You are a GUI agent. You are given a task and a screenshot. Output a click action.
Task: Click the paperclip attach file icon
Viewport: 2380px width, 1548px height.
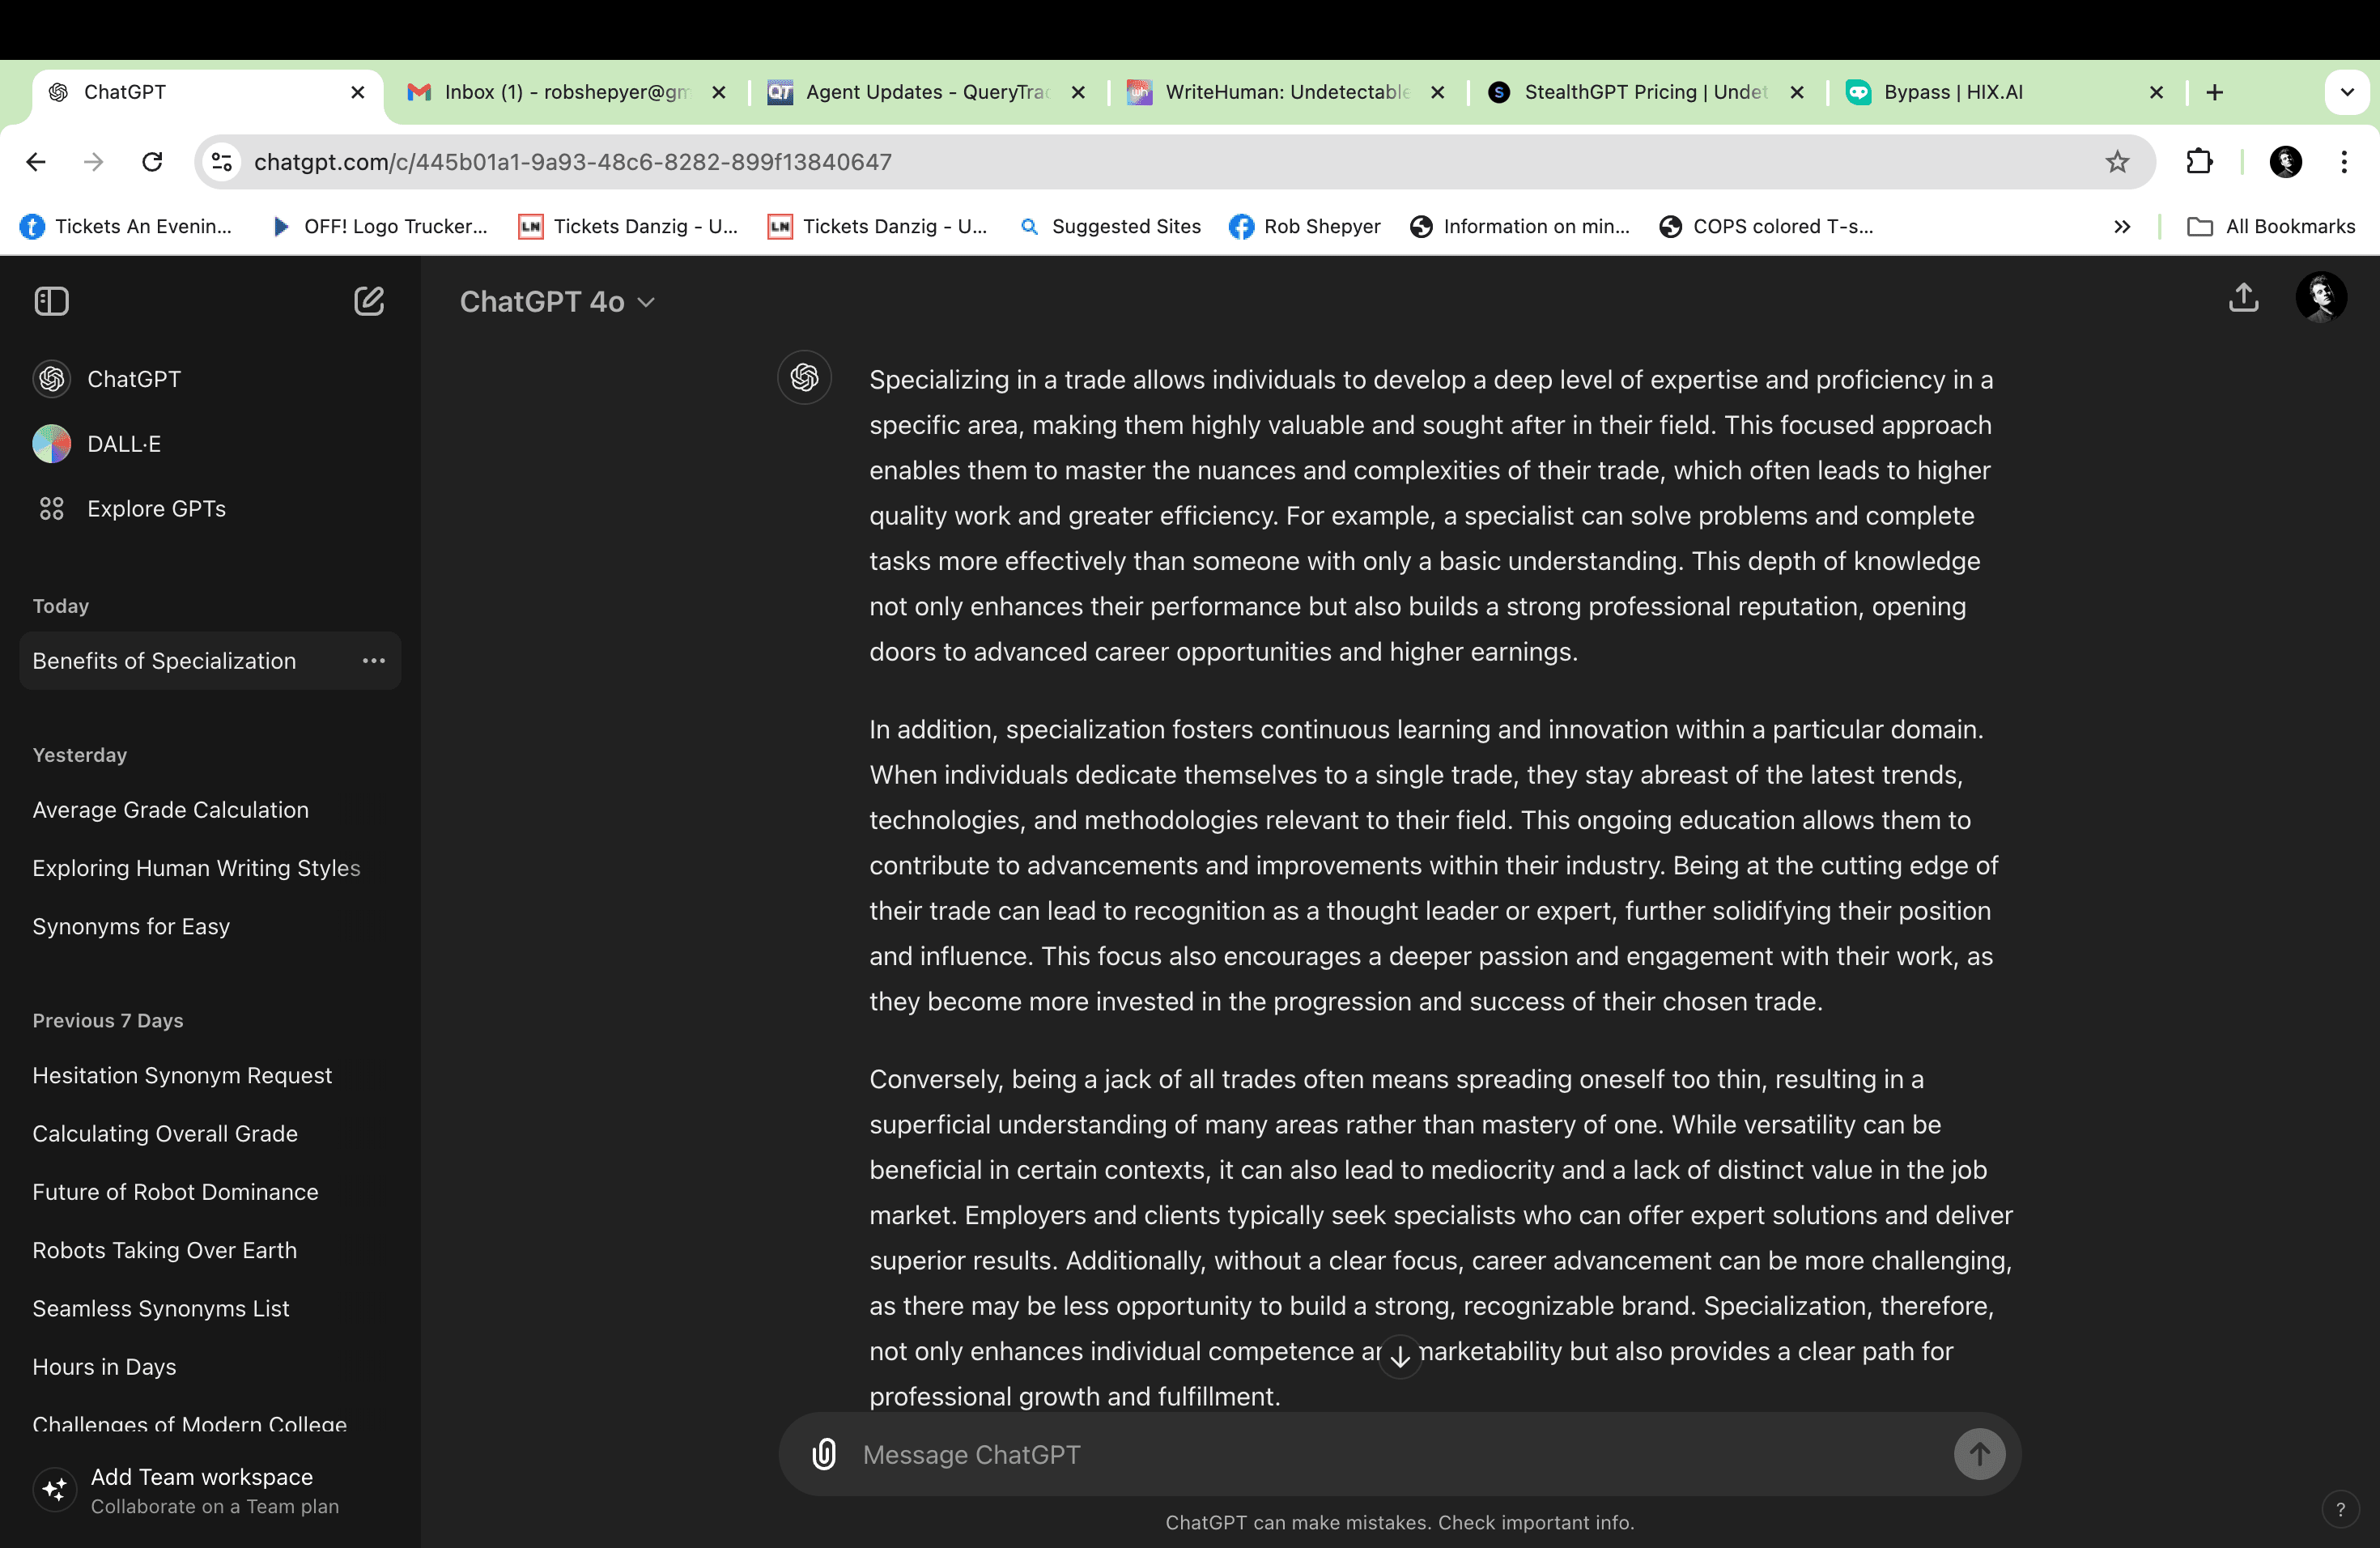tap(823, 1454)
